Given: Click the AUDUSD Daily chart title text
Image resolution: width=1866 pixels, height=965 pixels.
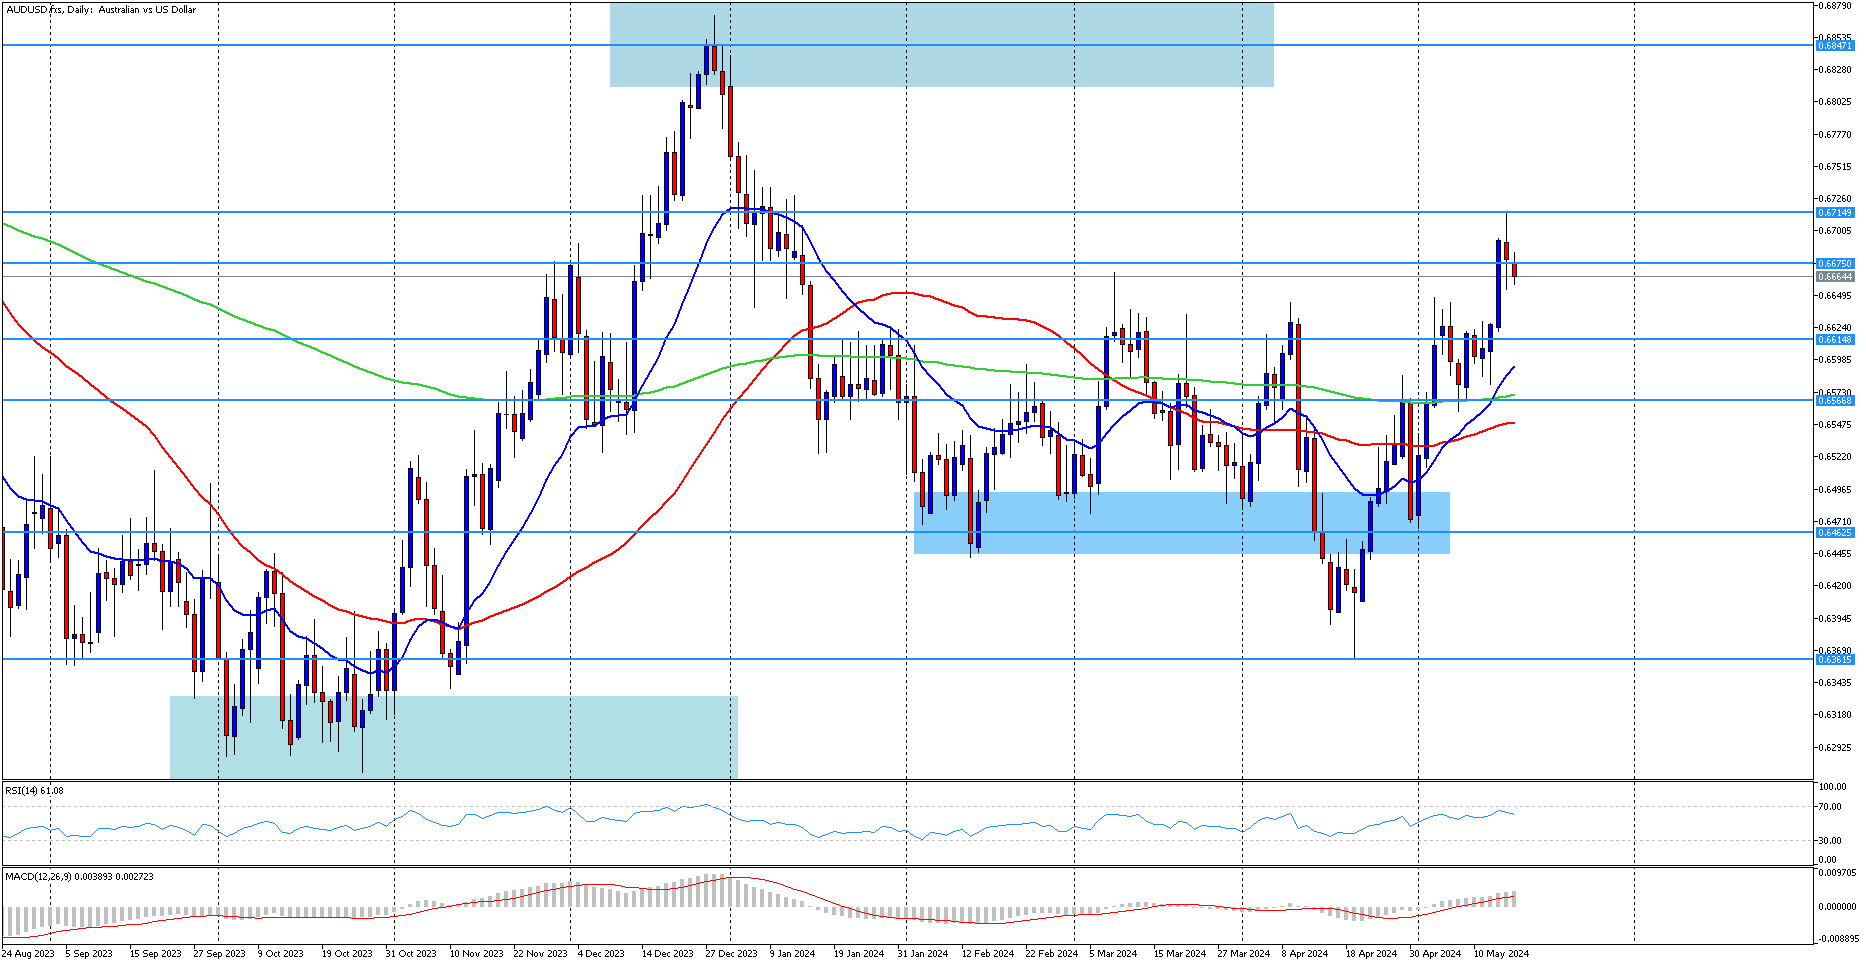Looking at the screenshot, I should [101, 10].
